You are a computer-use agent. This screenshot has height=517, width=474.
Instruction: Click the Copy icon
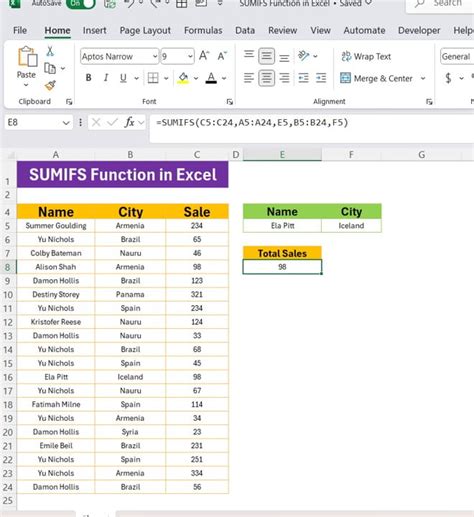(x=50, y=68)
